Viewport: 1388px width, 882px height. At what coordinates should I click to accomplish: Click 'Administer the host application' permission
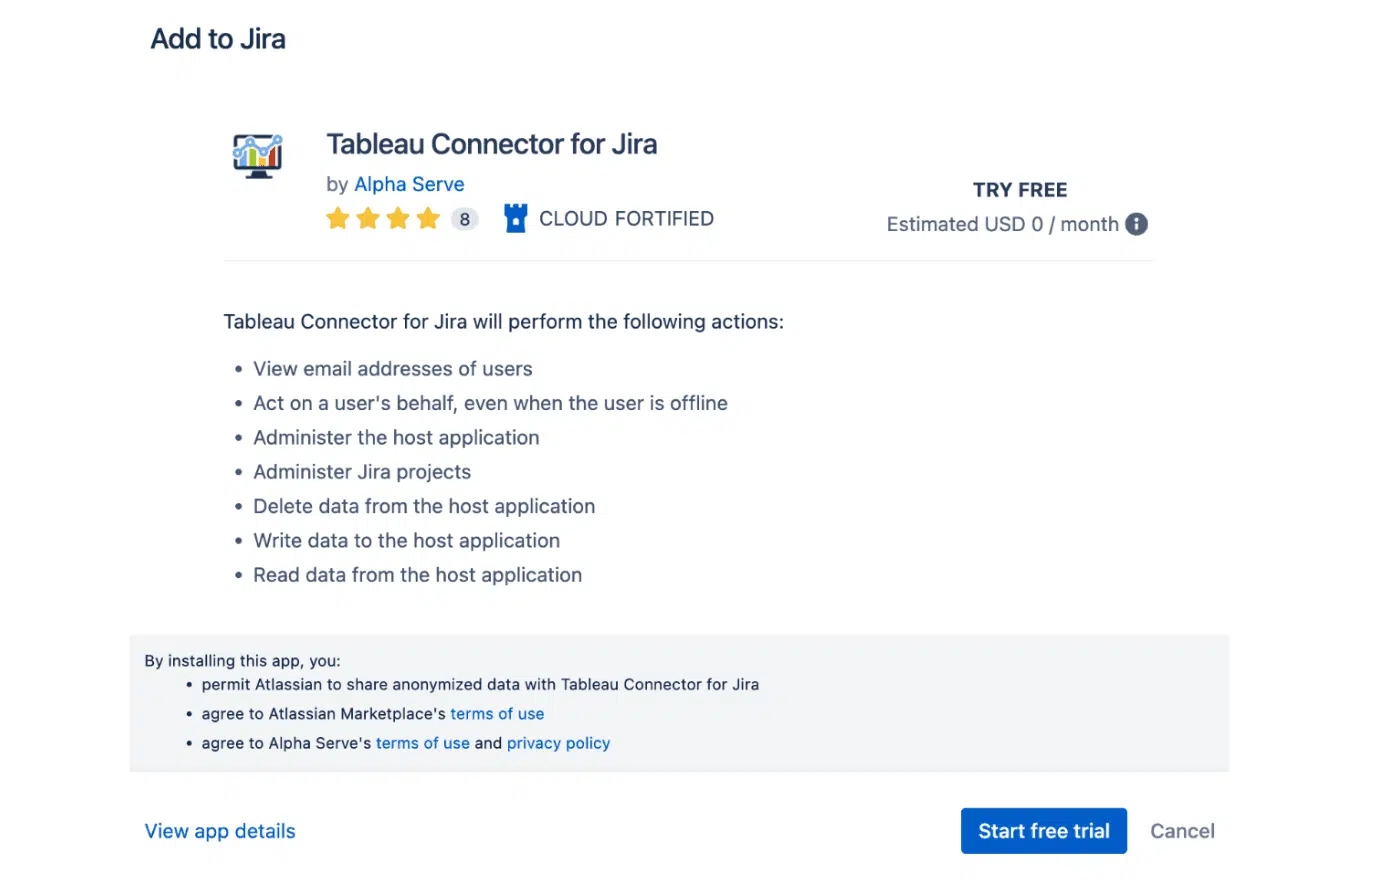click(x=396, y=437)
